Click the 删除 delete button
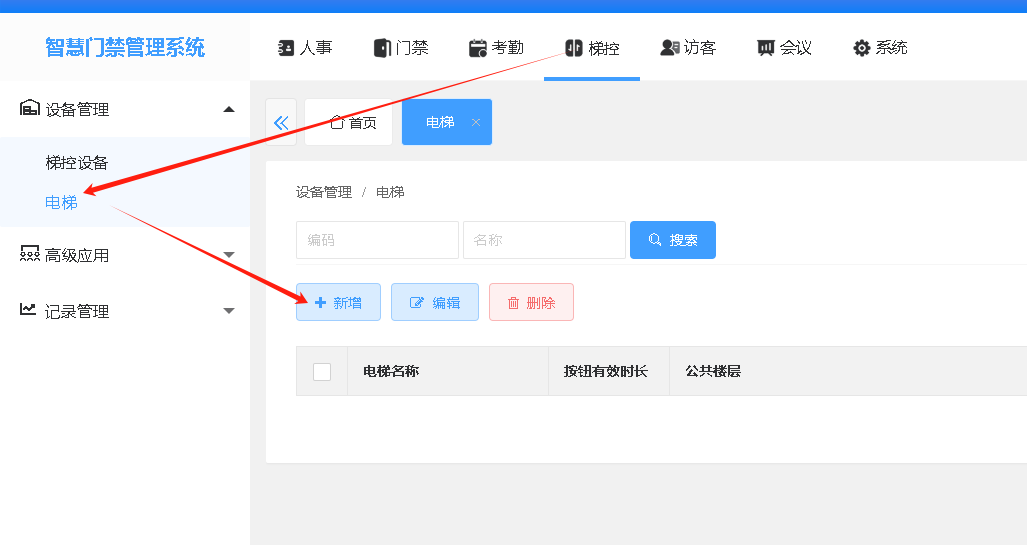The height and width of the screenshot is (545, 1027). pyautogui.click(x=531, y=302)
